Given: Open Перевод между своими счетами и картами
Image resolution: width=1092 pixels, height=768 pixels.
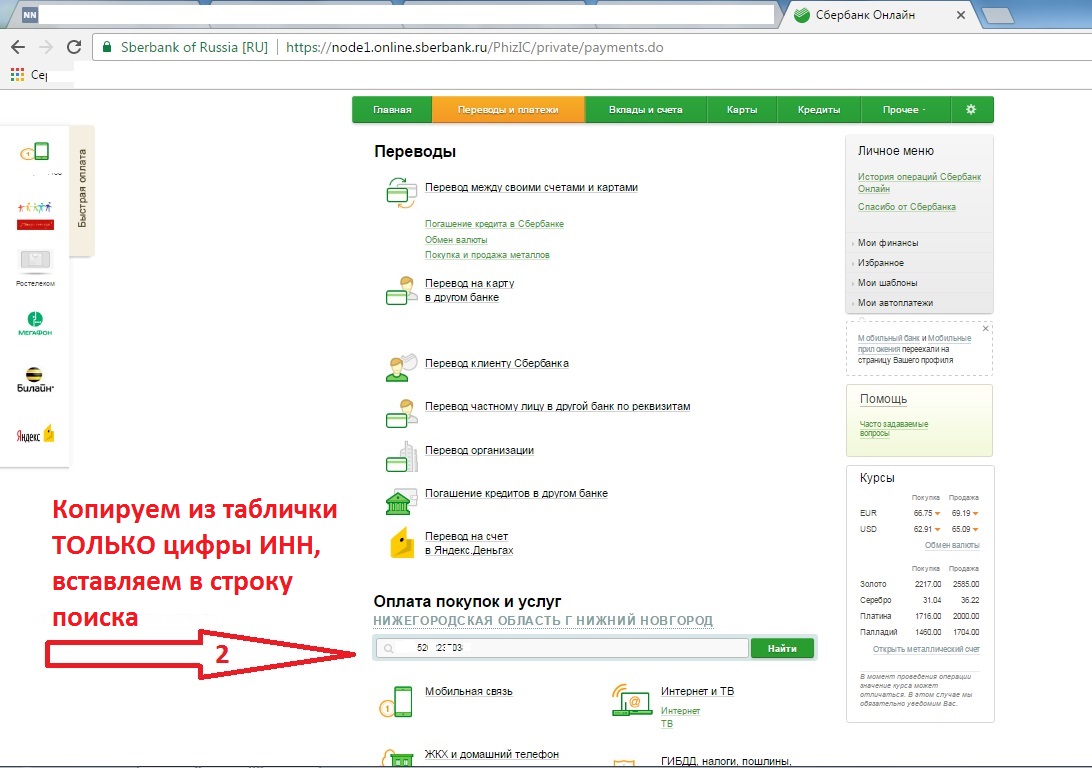Looking at the screenshot, I should coord(531,187).
